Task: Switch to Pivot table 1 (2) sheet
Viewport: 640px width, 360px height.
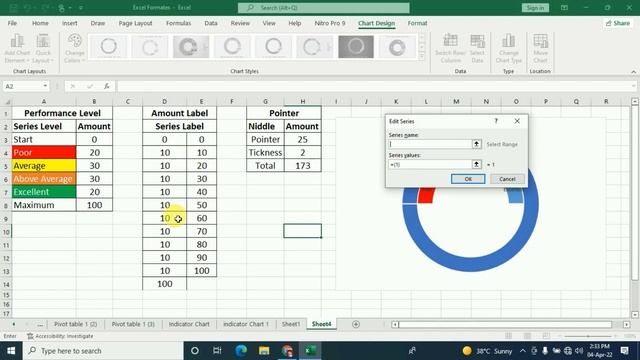Action: [x=75, y=324]
